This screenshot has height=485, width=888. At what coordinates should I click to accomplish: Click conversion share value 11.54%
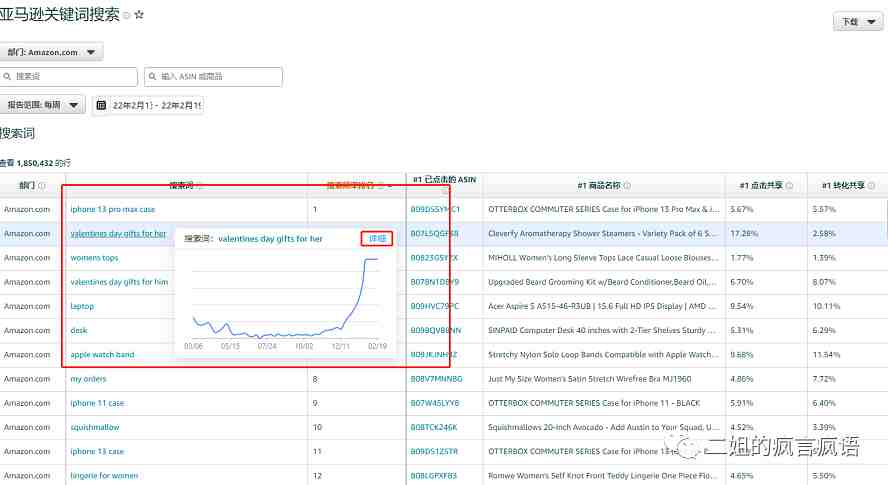click(826, 355)
